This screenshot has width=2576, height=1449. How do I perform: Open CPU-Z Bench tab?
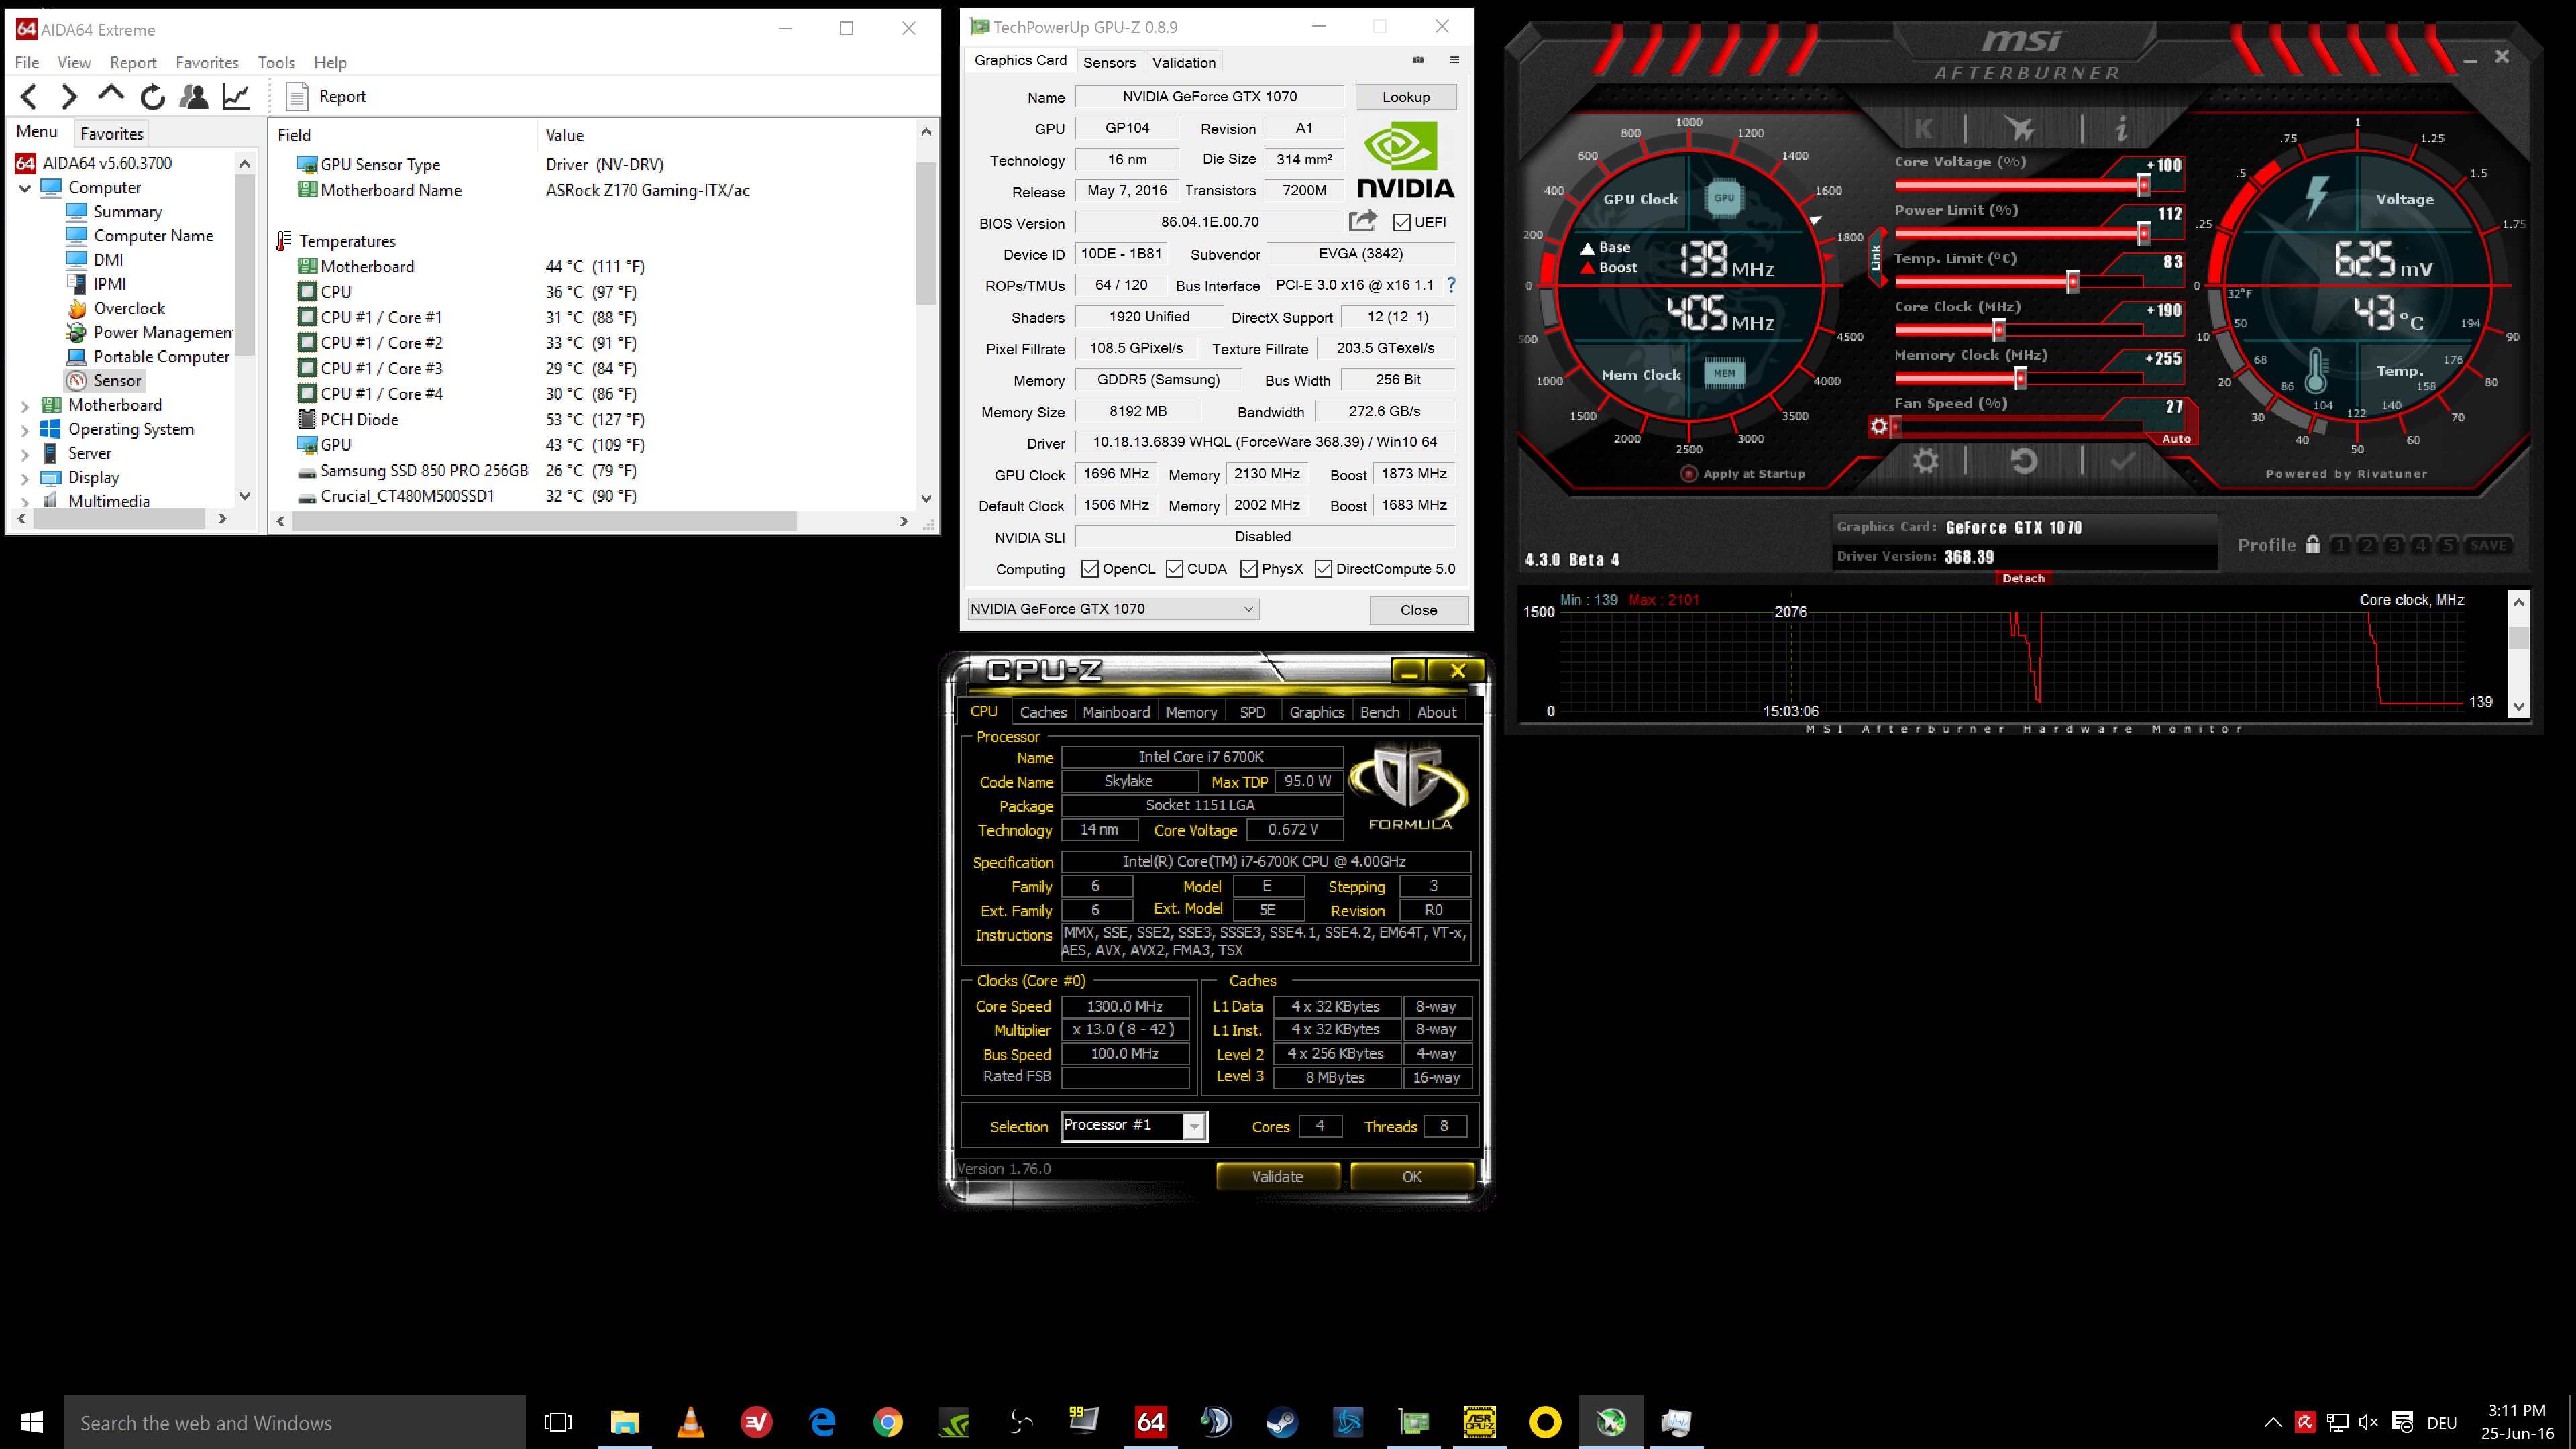1379,712
